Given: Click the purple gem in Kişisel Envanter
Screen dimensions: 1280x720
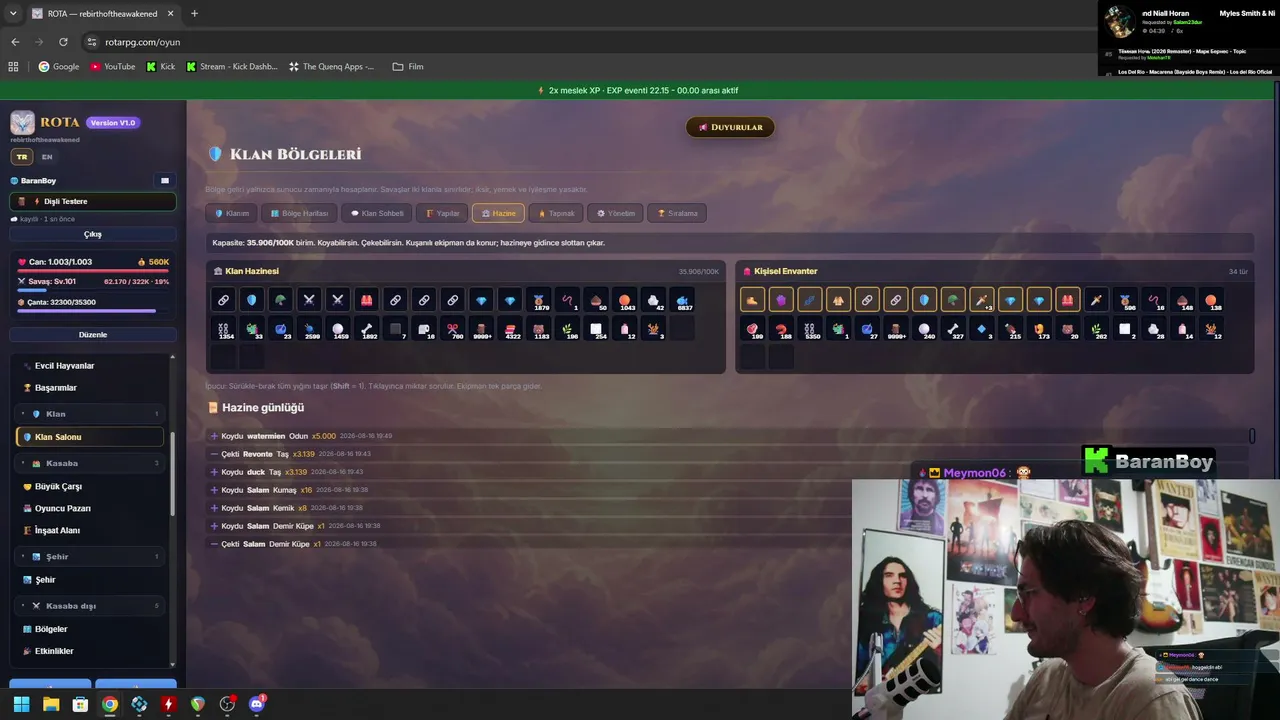Looking at the screenshot, I should click(781, 300).
